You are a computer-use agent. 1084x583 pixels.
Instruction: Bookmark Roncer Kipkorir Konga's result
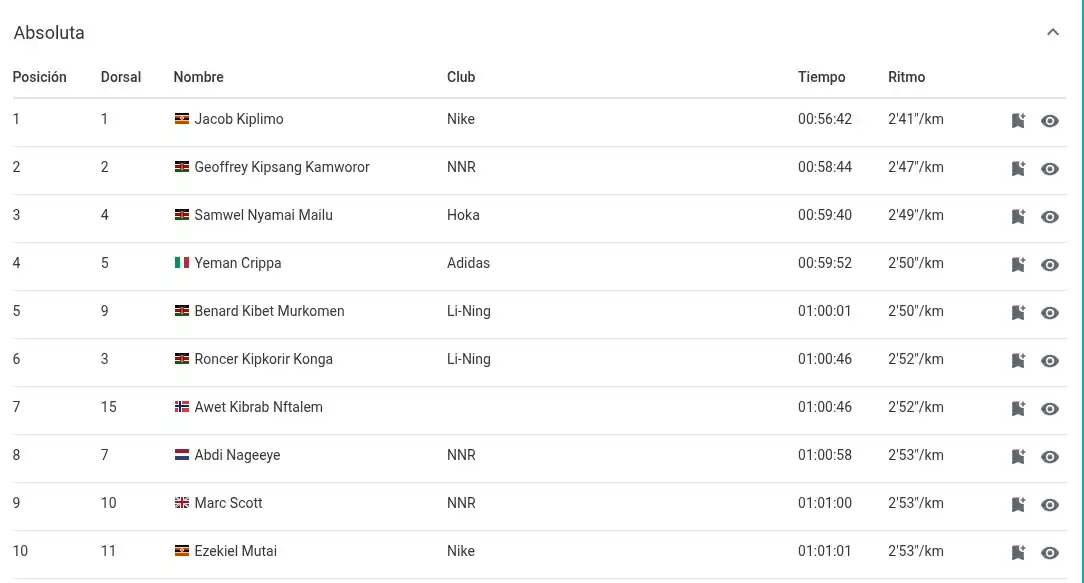1018,361
